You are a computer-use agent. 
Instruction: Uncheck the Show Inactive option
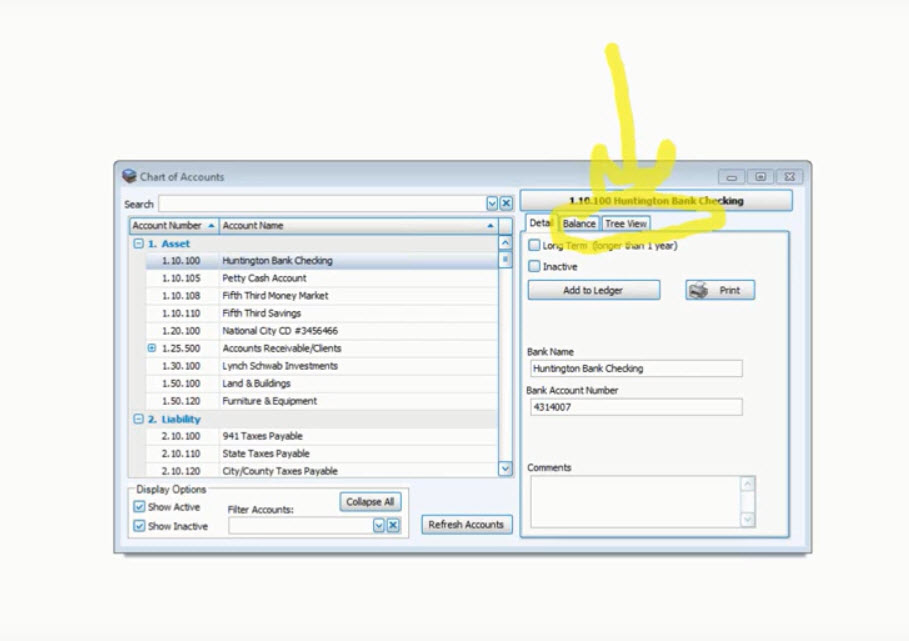[x=139, y=526]
